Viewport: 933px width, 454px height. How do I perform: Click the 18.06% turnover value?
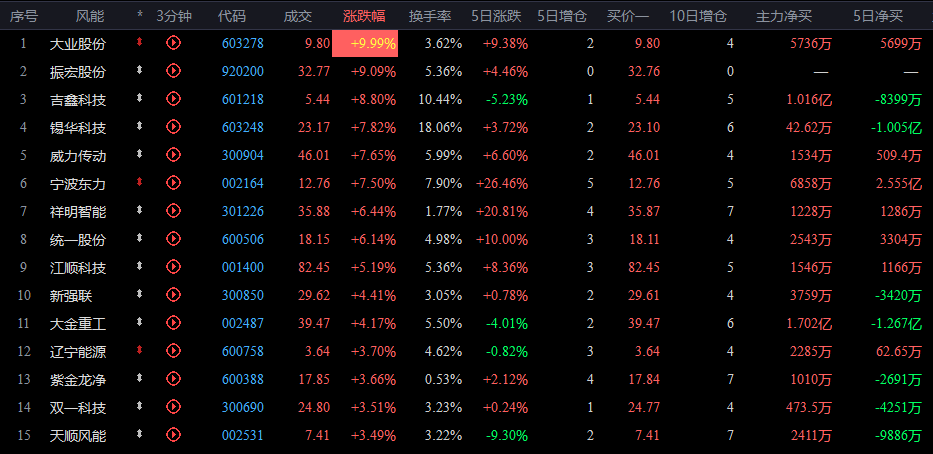pyautogui.click(x=440, y=127)
